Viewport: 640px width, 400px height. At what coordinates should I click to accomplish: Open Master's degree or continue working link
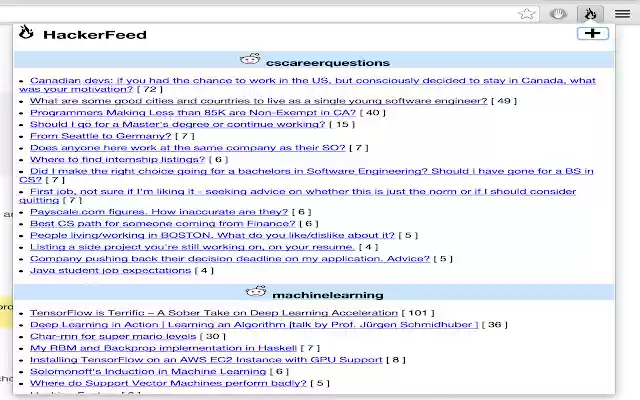[177, 124]
